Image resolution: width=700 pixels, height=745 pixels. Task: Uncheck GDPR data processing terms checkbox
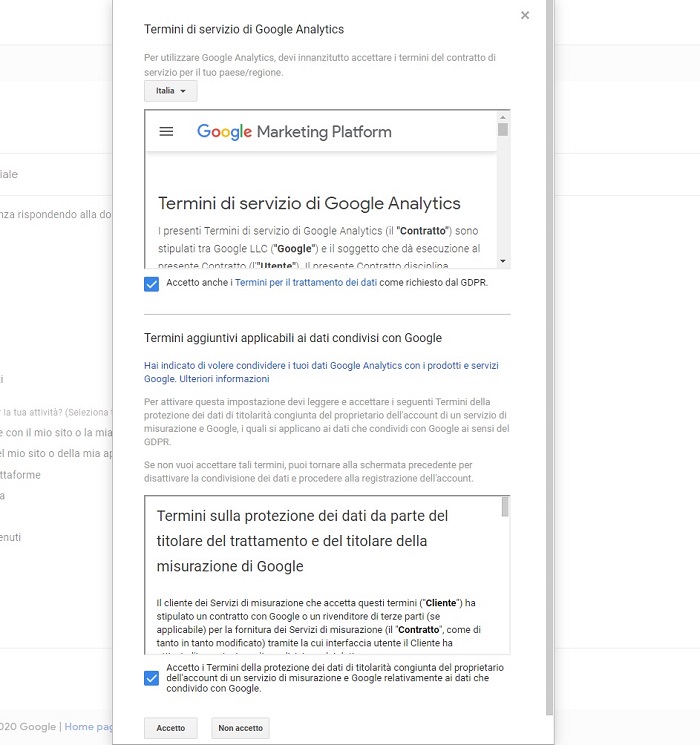(152, 284)
